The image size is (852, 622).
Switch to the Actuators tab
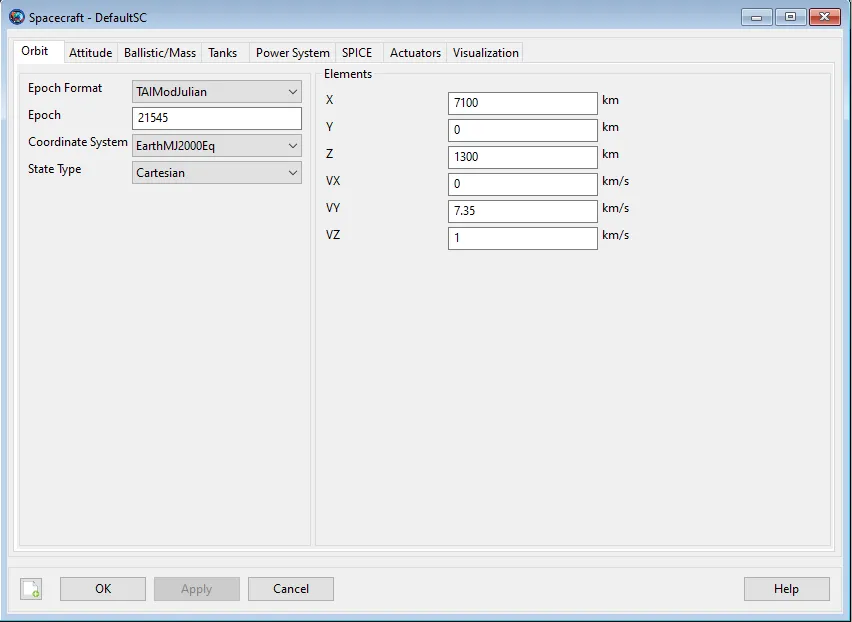point(415,53)
